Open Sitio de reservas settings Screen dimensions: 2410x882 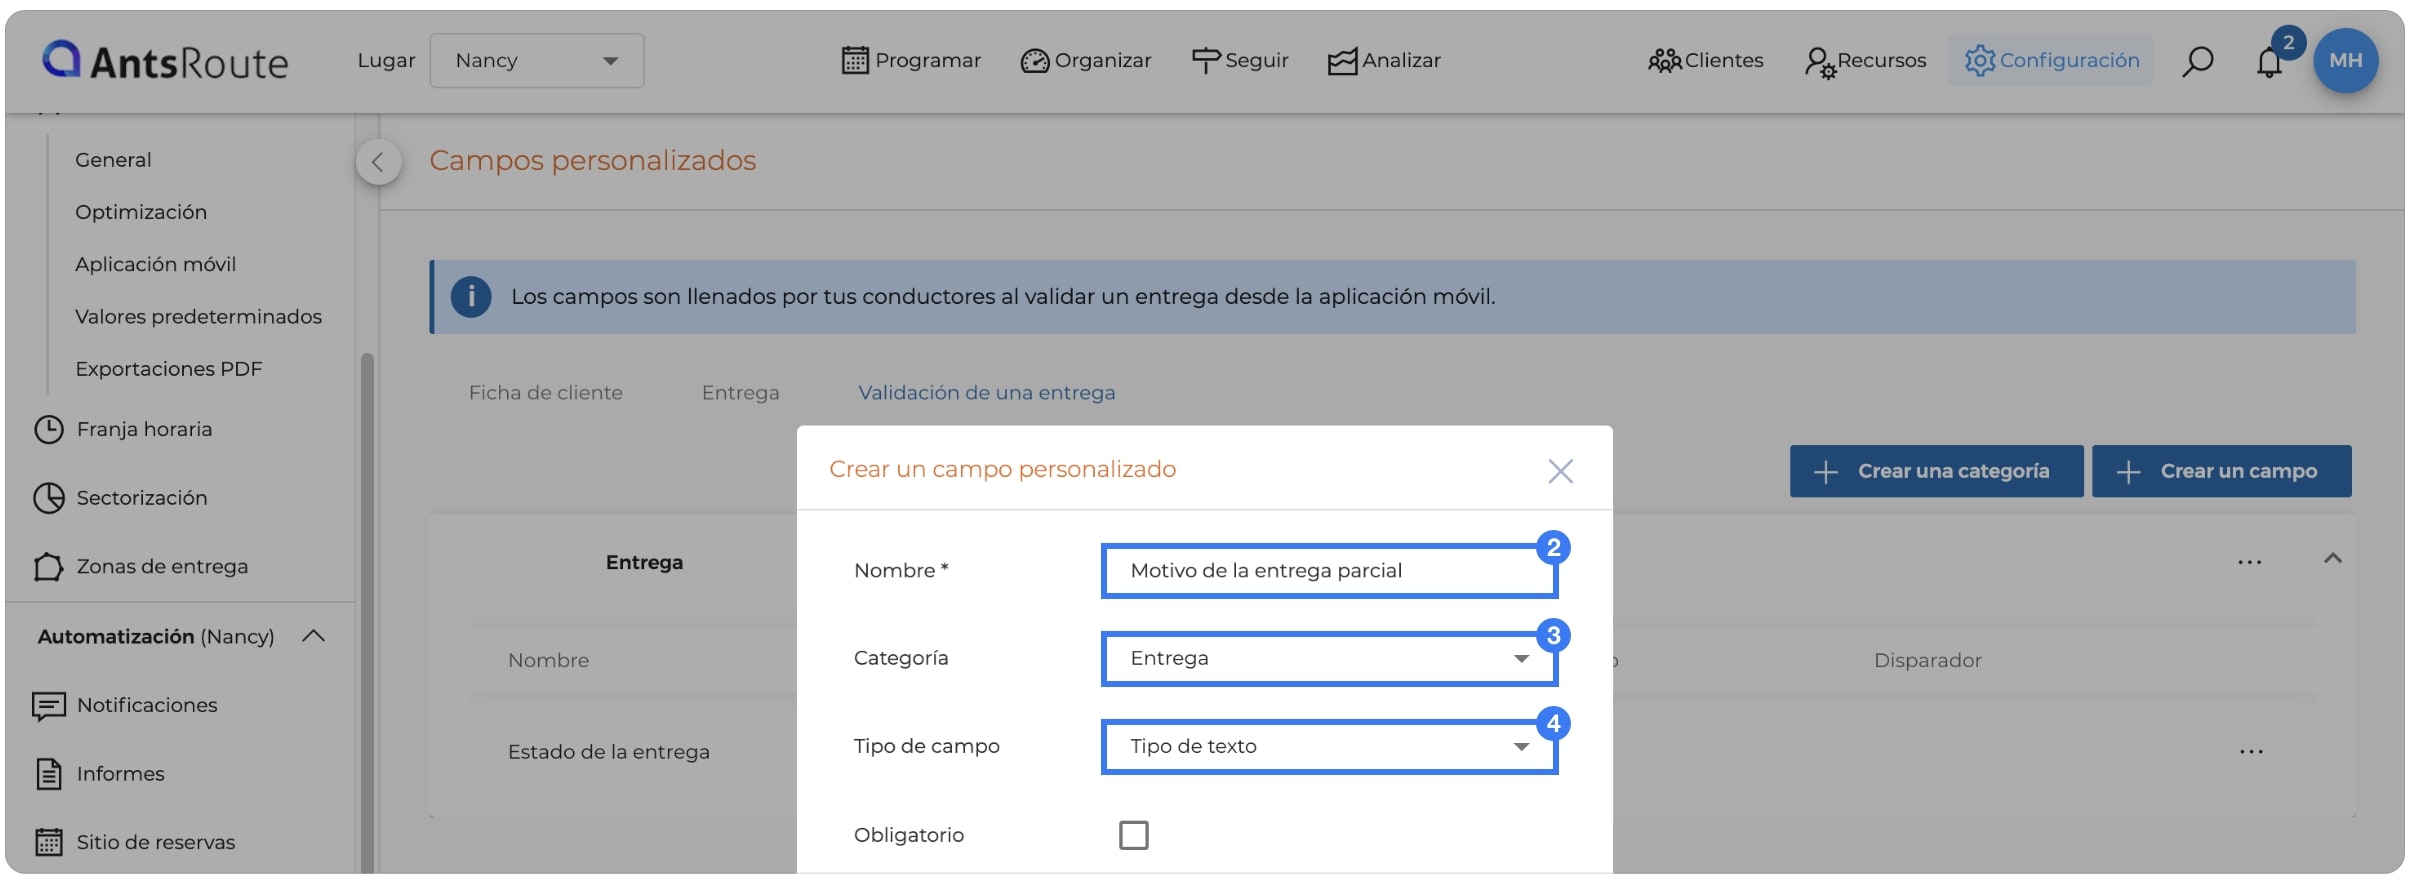pyautogui.click(x=135, y=842)
